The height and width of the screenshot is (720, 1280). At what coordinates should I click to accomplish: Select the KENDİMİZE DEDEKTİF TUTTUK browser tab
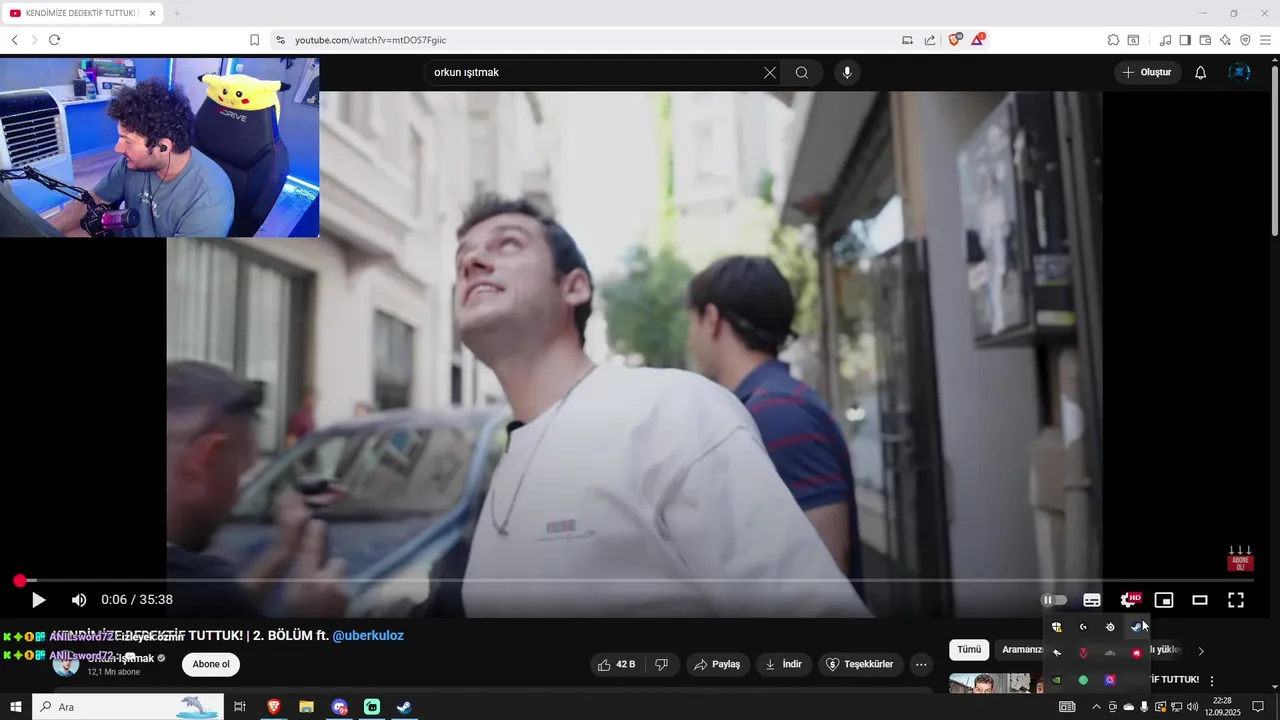[x=80, y=13]
